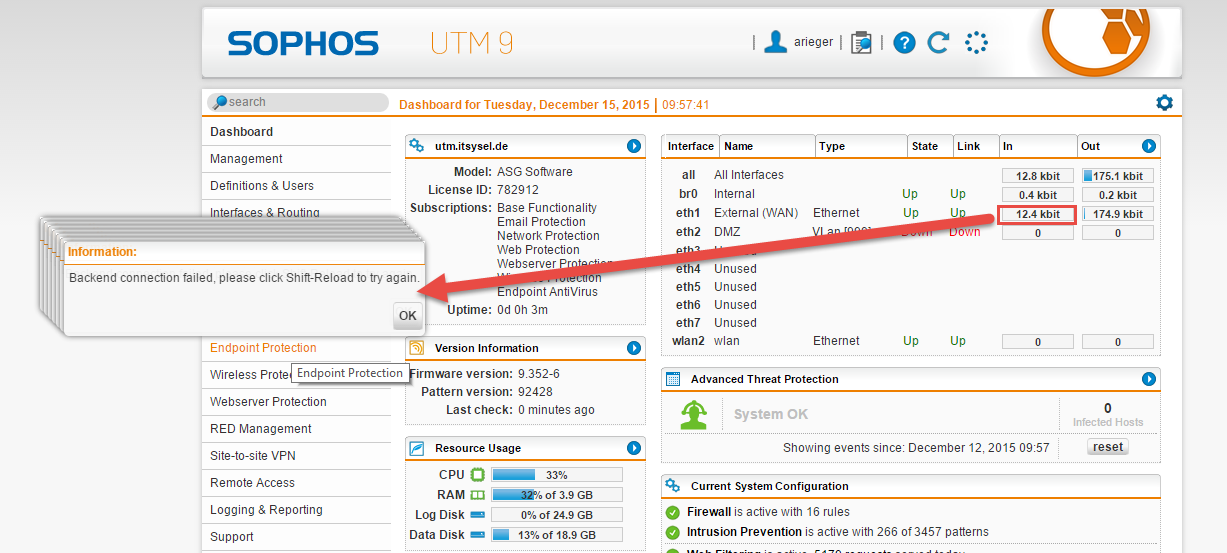The height and width of the screenshot is (553, 1227).
Task: Click the Log Disk 0% usage bar
Action: tap(557, 515)
